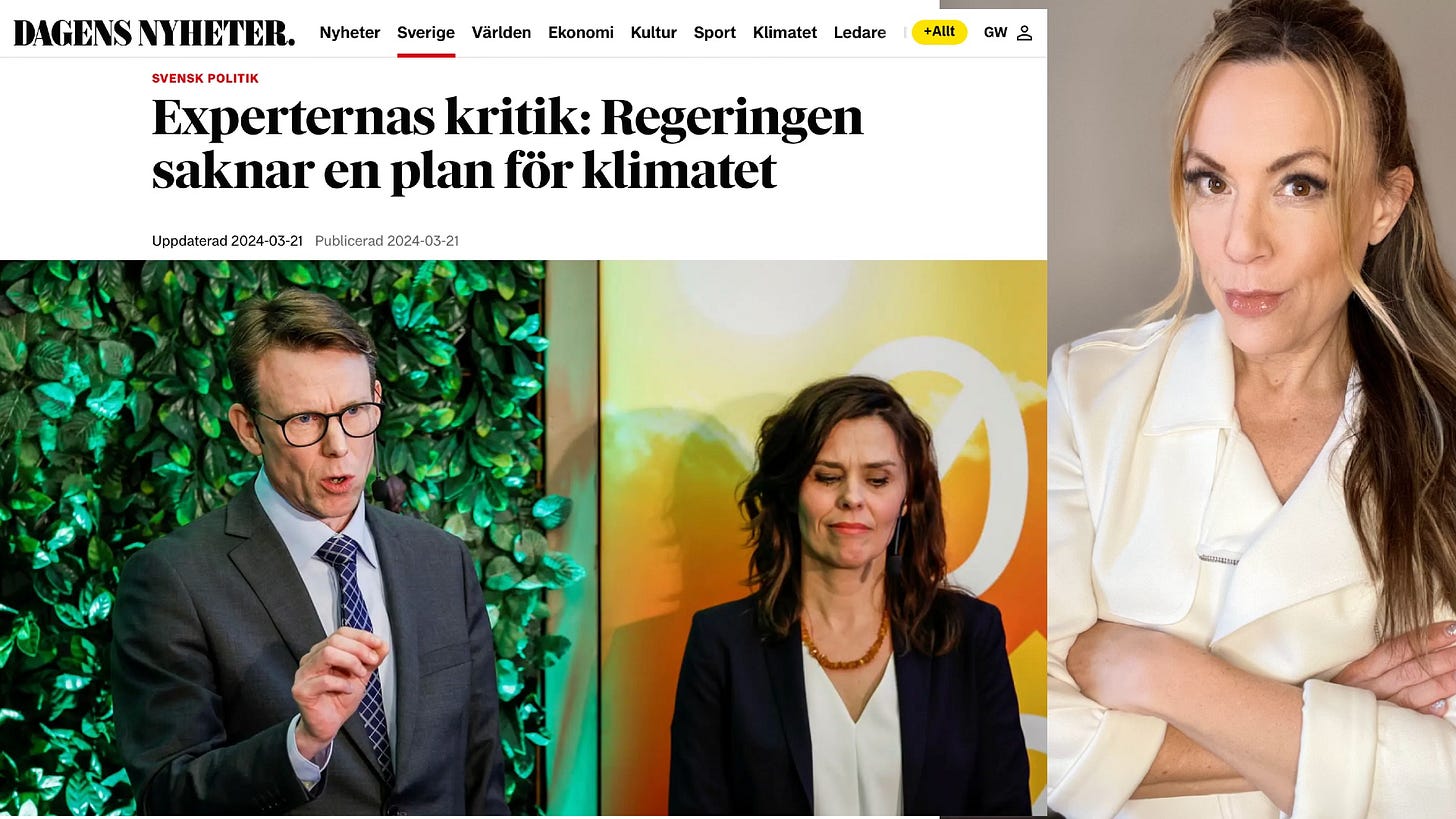Click the Uppdaterad 2024-03-21 date
Viewport: 1456px width, 819px height.
[x=227, y=241]
